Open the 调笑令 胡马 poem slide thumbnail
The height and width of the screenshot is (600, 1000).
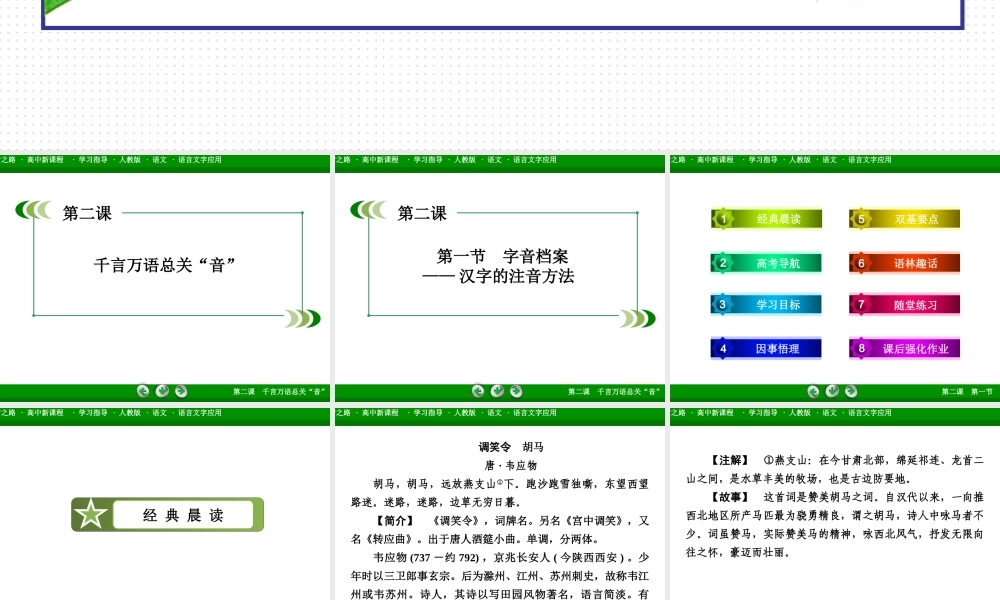[x=500, y=504]
